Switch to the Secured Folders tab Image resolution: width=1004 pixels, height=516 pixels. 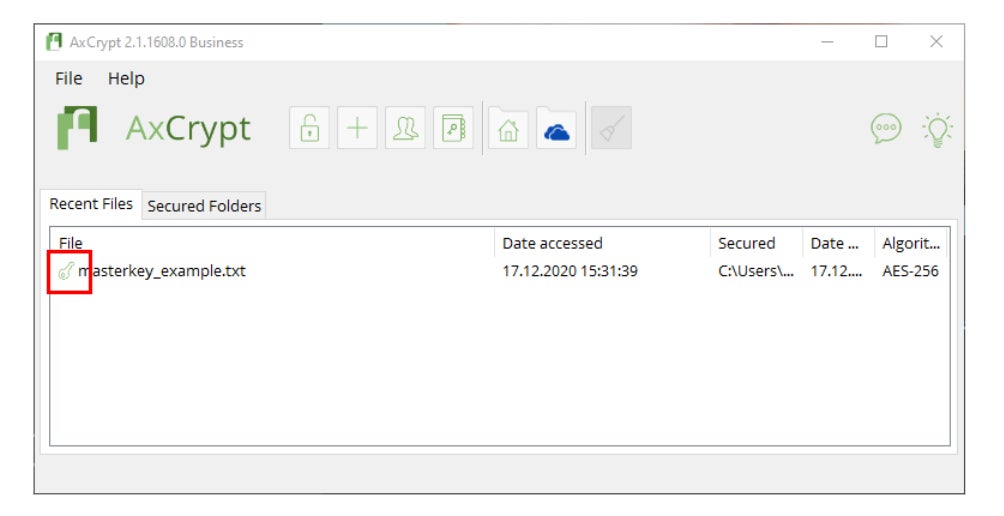(x=204, y=206)
